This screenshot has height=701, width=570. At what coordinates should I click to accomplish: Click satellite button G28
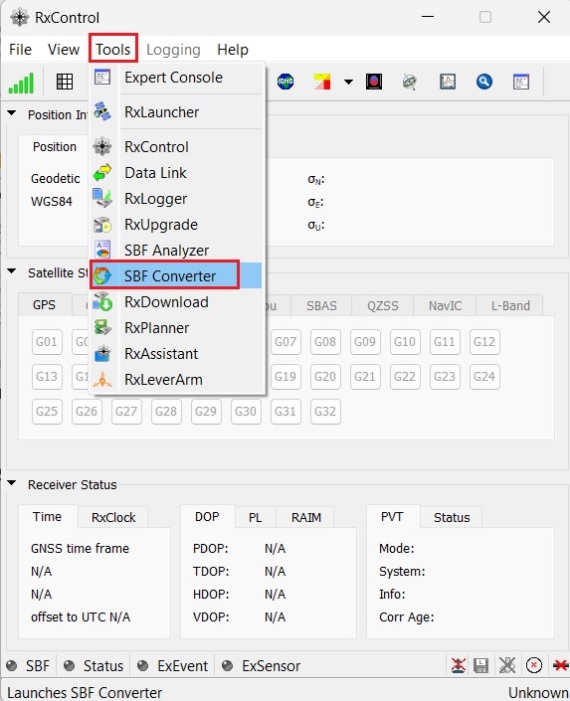[166, 411]
